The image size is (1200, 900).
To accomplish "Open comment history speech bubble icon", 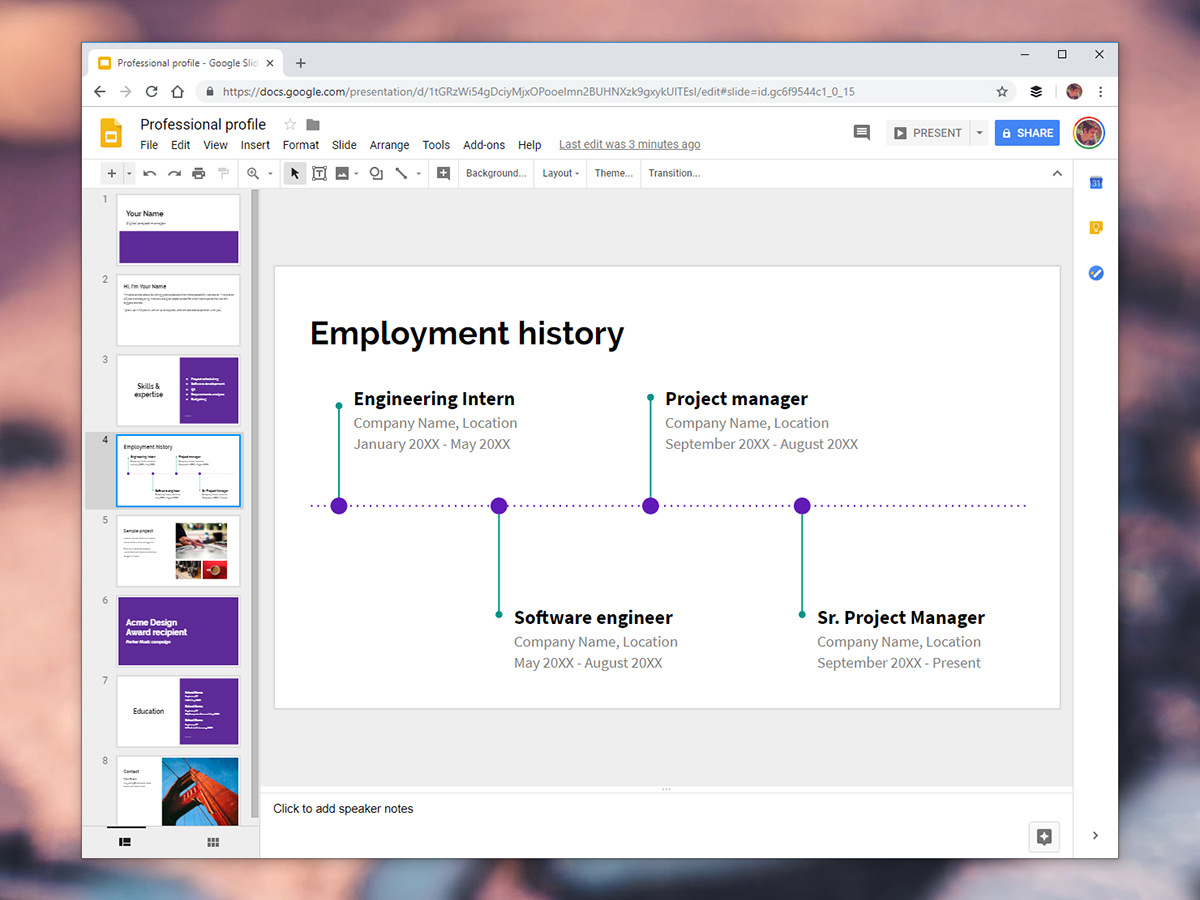I will [x=861, y=132].
